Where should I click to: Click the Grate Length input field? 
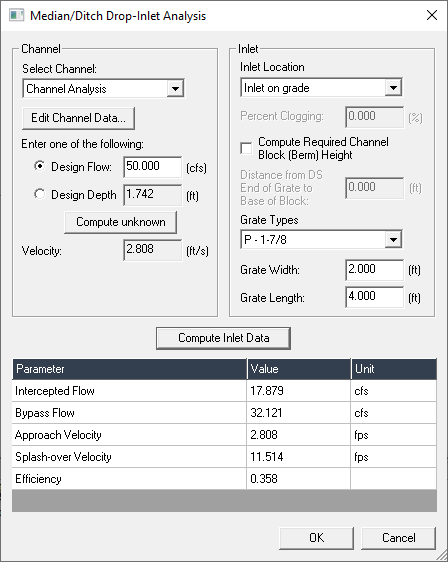coord(375,297)
